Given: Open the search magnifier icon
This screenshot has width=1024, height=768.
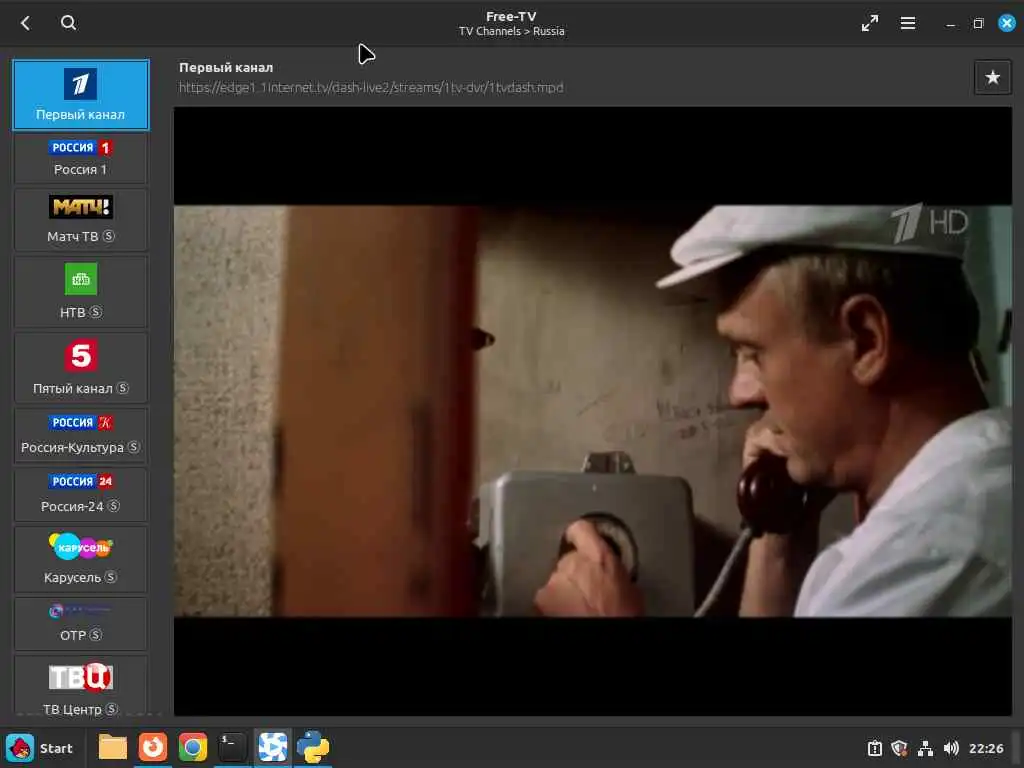Looking at the screenshot, I should 69,23.
